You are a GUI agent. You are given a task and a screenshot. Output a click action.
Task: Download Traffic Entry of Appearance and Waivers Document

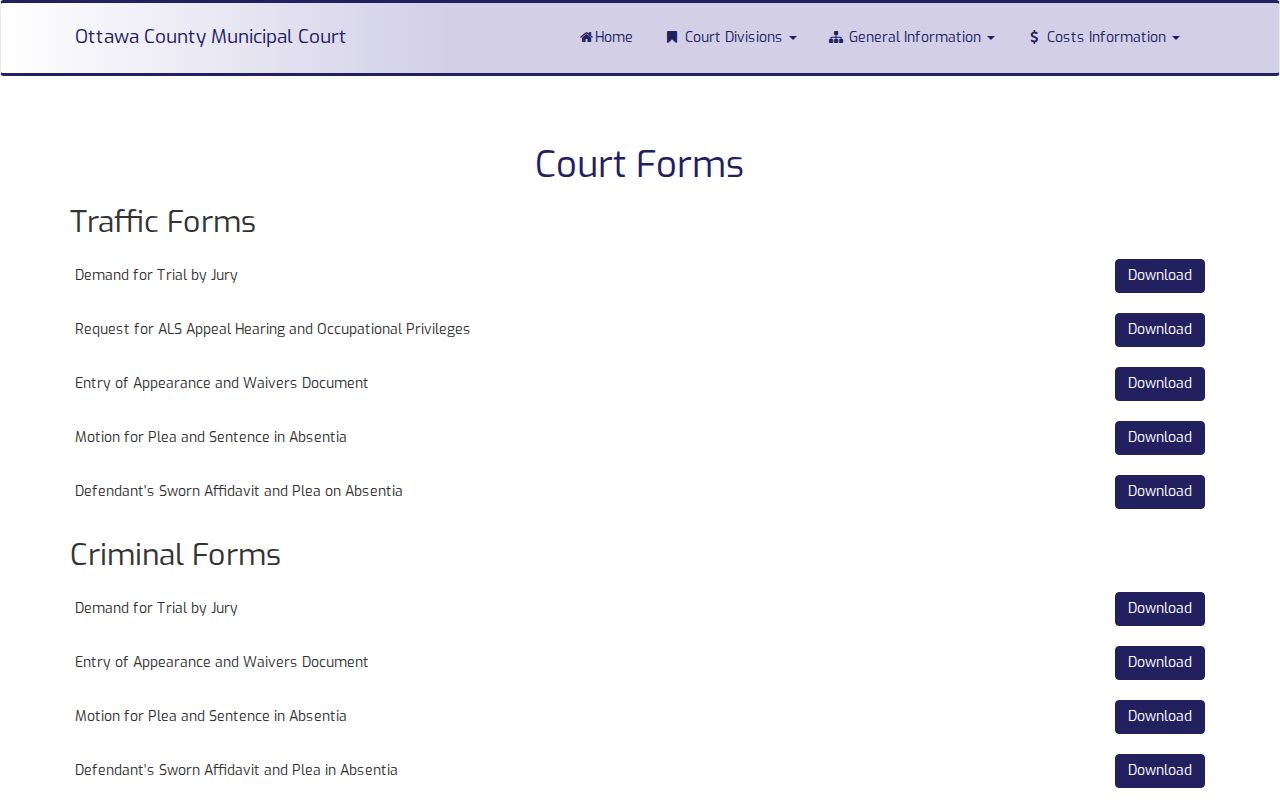1160,384
